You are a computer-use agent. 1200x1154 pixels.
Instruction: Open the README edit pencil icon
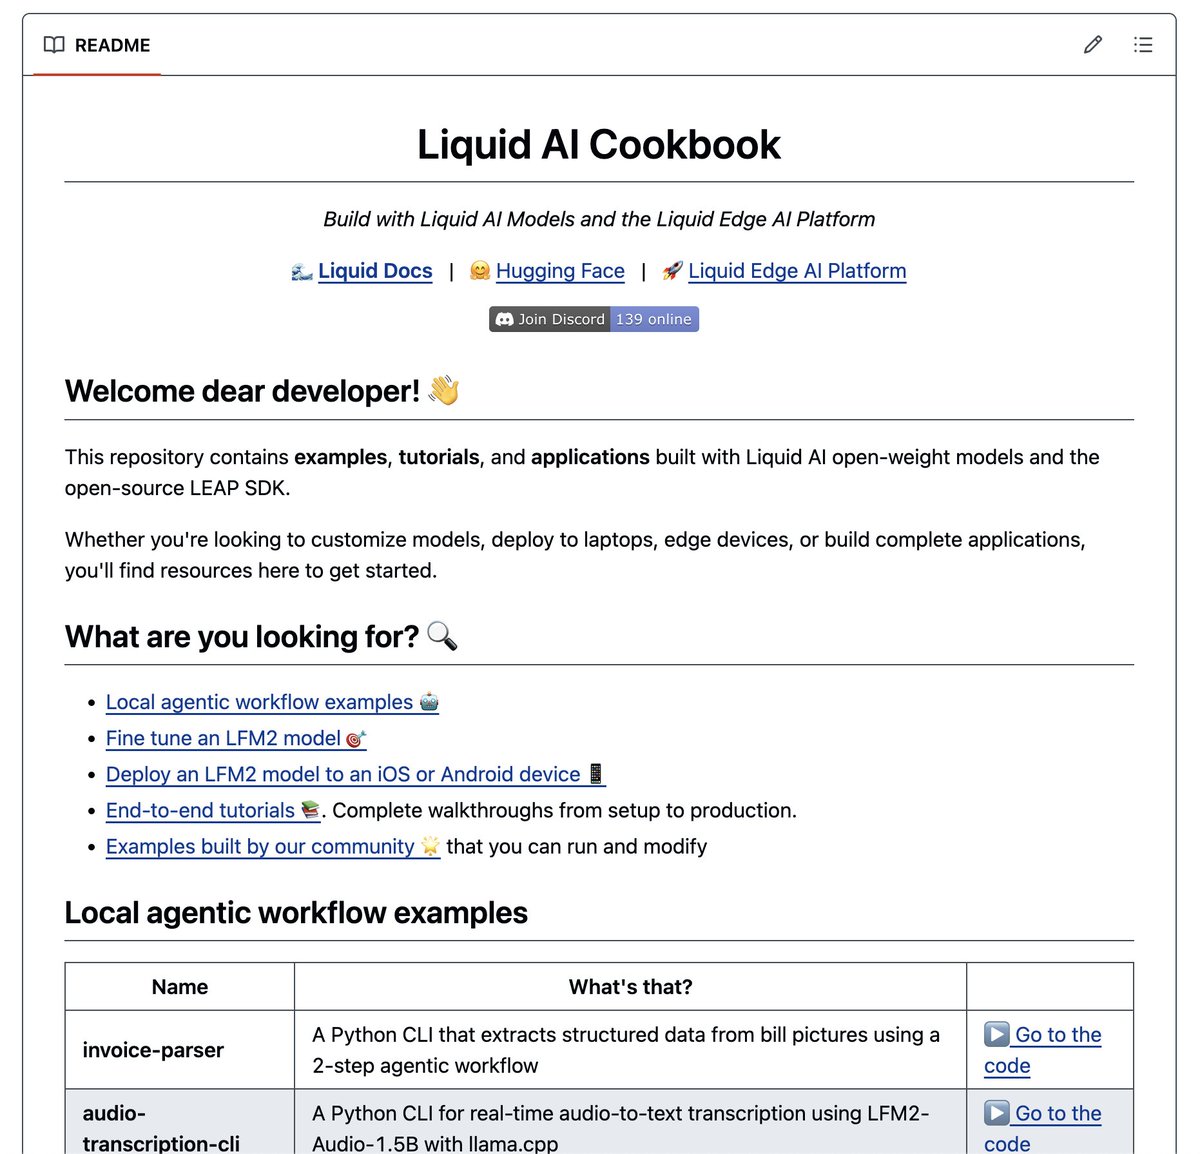[1092, 45]
